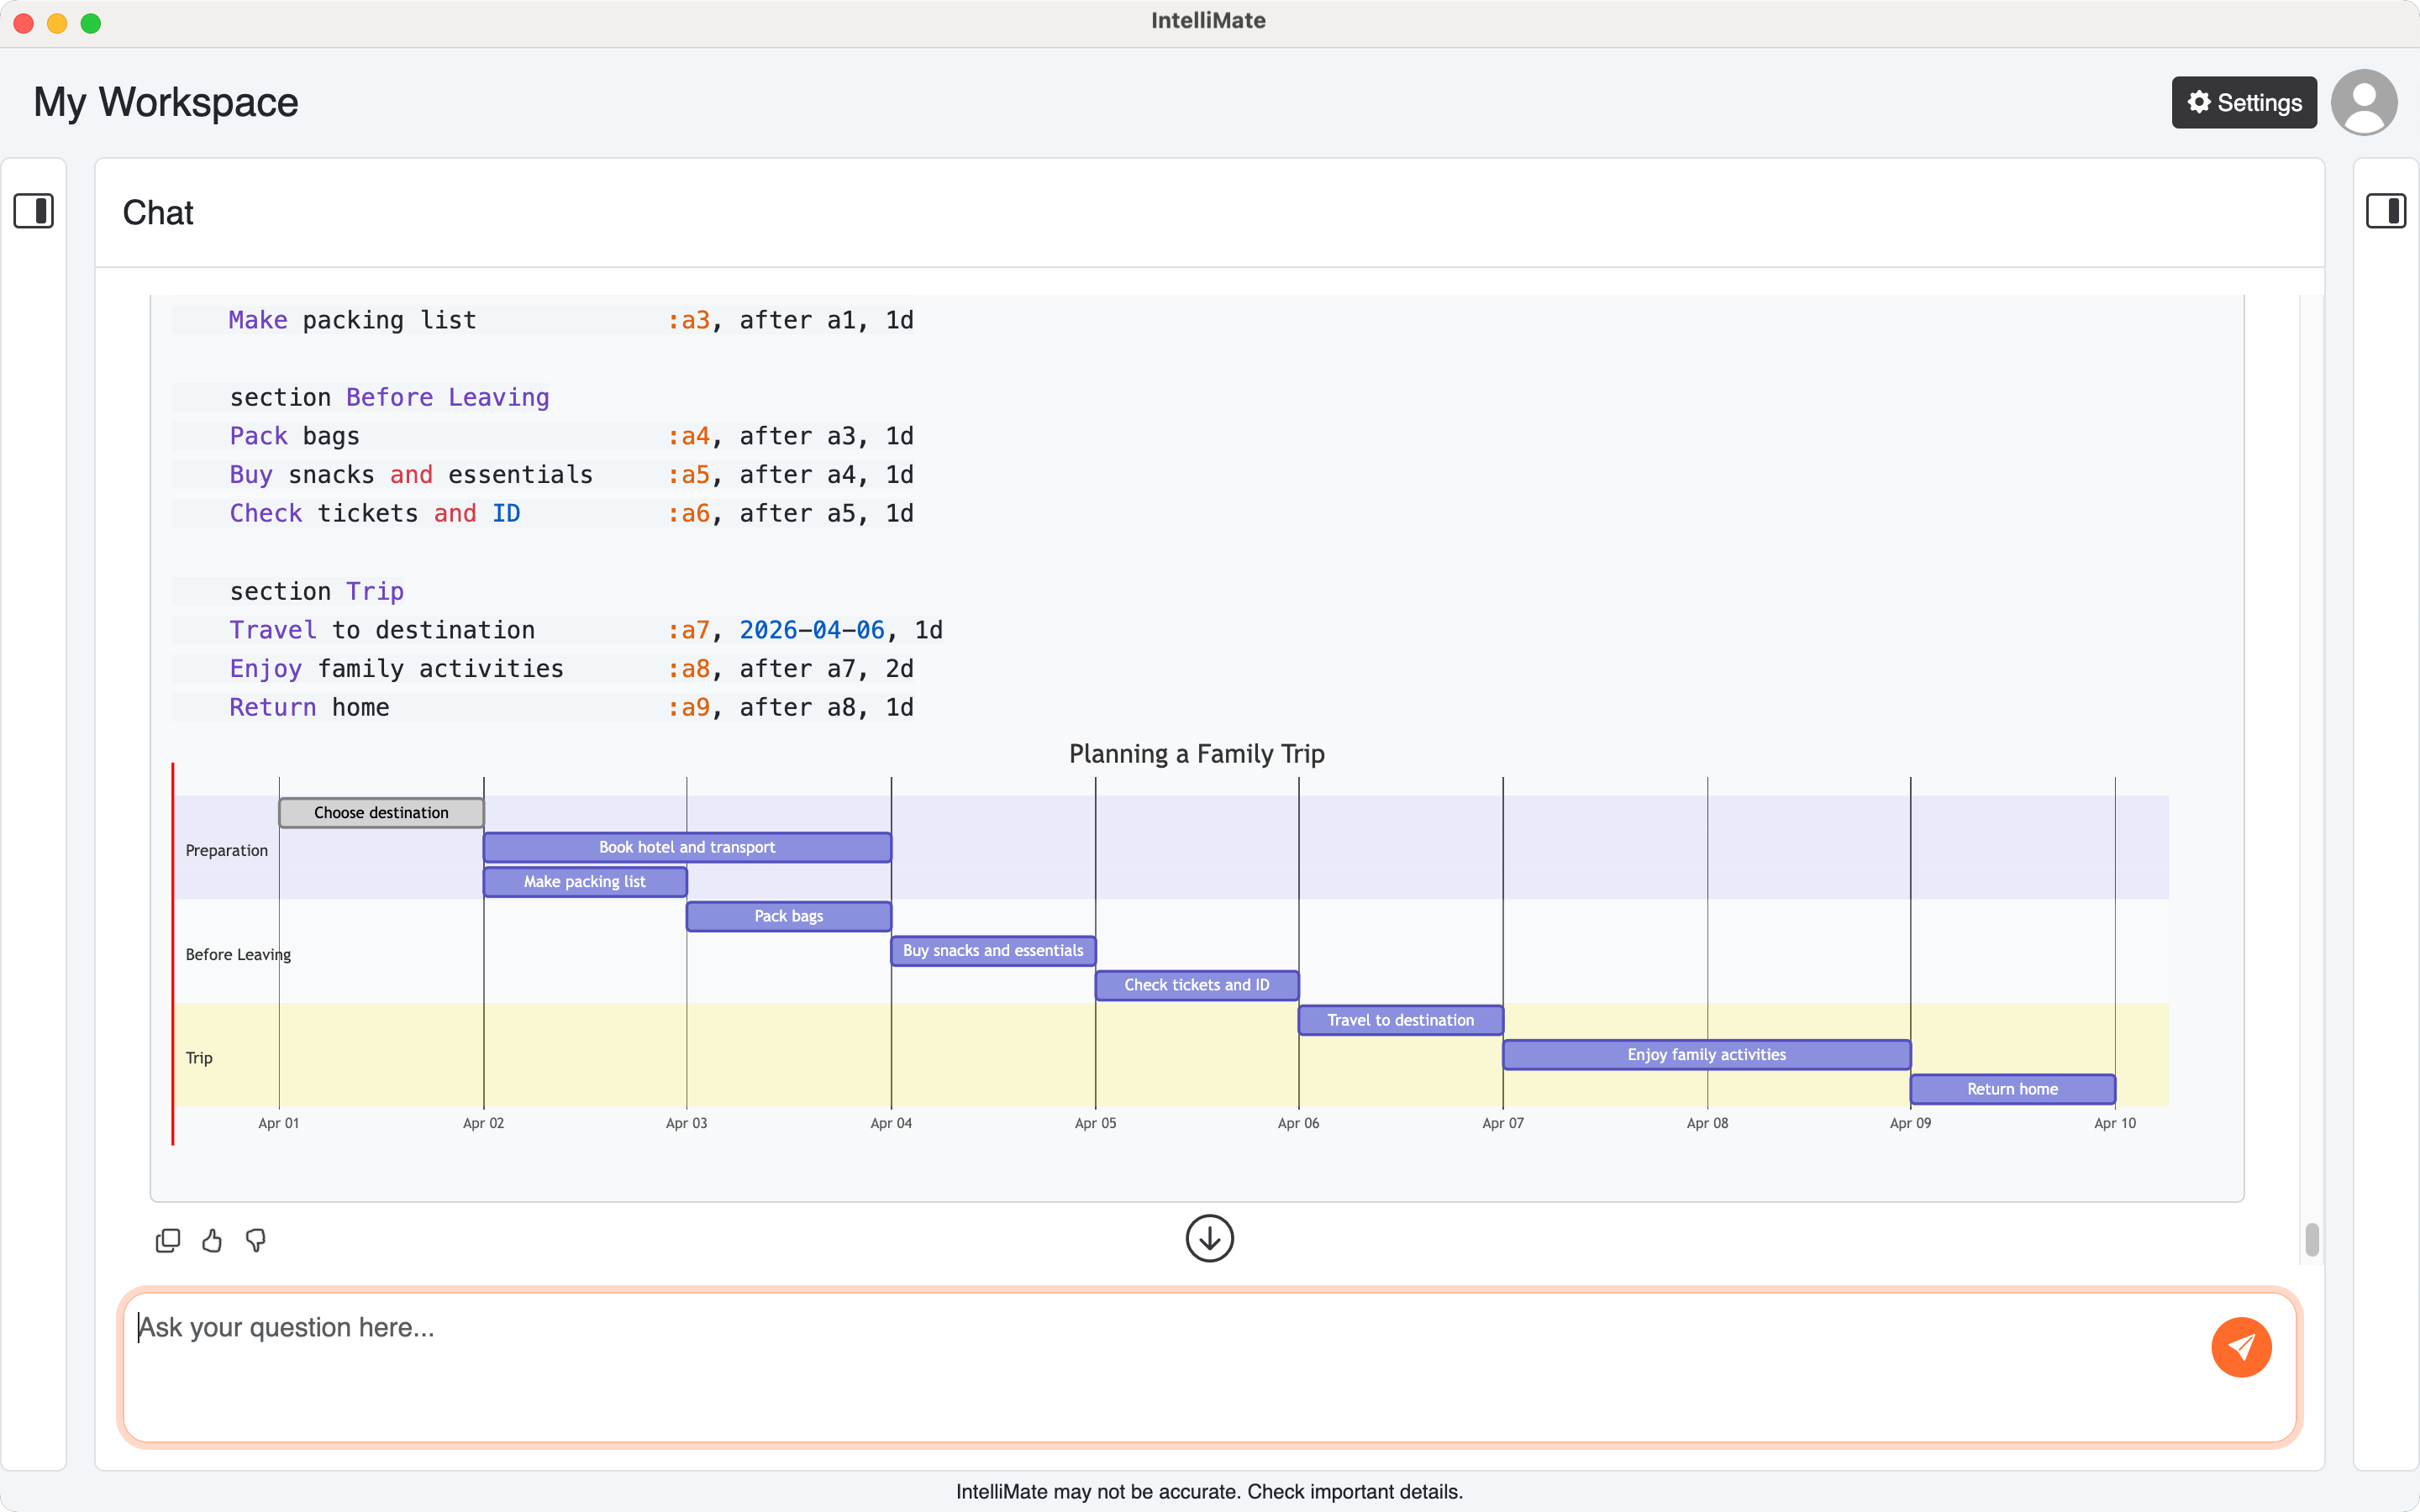Give thumbs up feedback on the reply

click(x=212, y=1240)
